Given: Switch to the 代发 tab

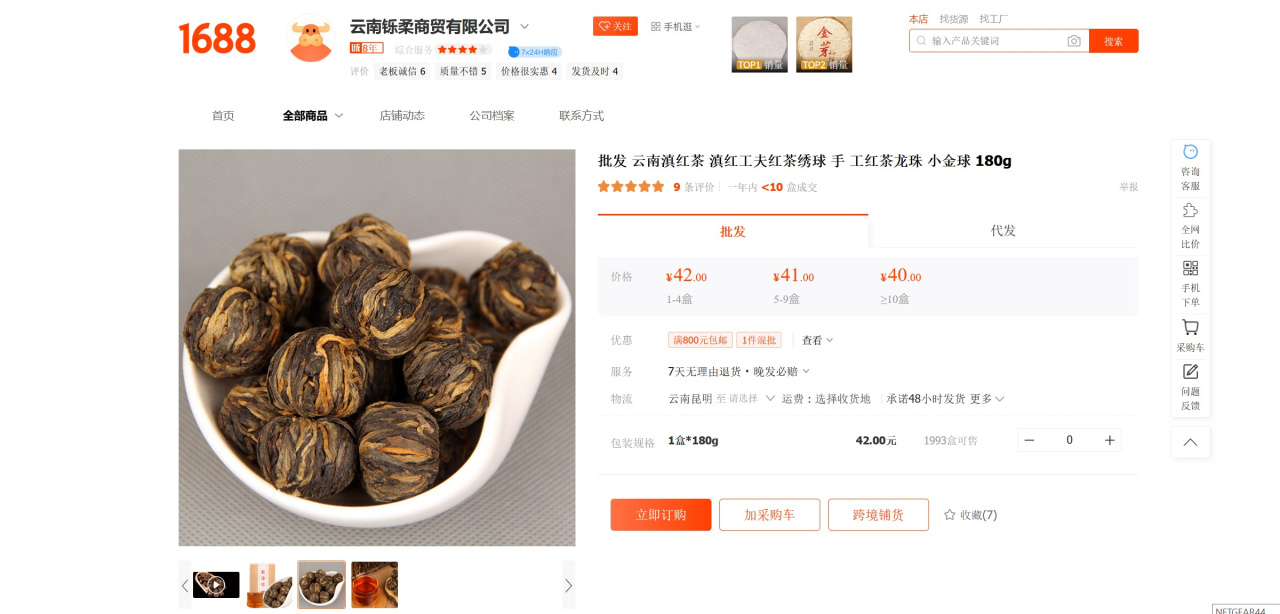Looking at the screenshot, I should point(1003,231).
